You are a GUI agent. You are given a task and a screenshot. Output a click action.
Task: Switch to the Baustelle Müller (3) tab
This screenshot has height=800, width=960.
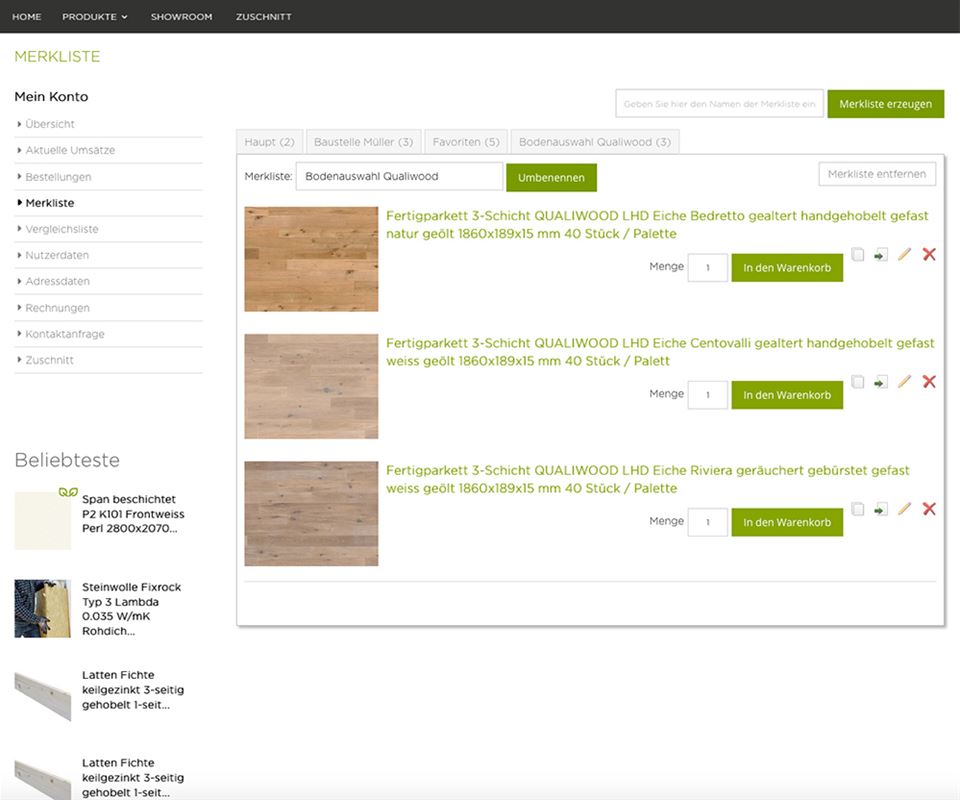click(364, 142)
